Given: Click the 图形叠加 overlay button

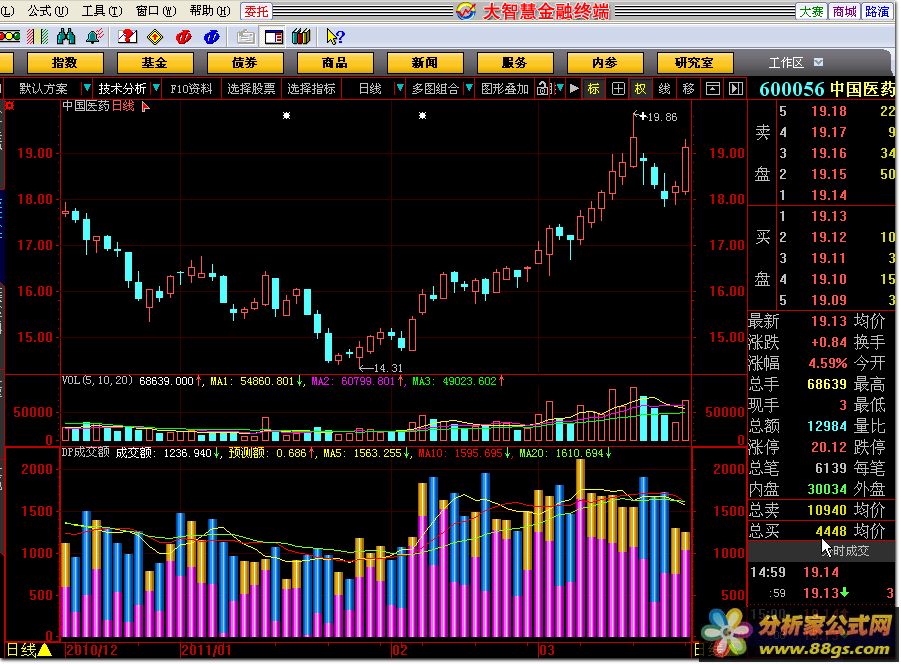Looking at the screenshot, I should click(x=505, y=88).
